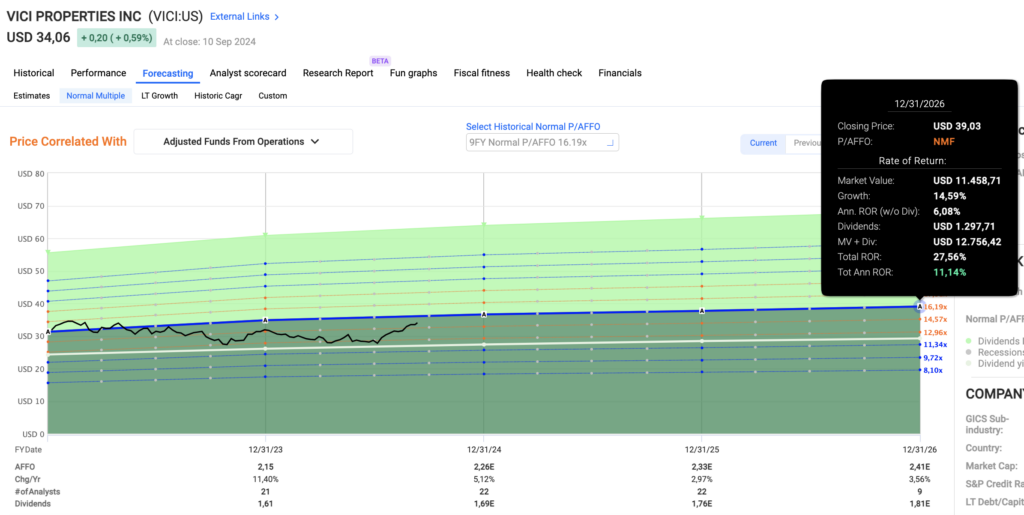Click the Dividends legend green dot
Image resolution: width=1024 pixels, height=515 pixels.
pos(968,341)
